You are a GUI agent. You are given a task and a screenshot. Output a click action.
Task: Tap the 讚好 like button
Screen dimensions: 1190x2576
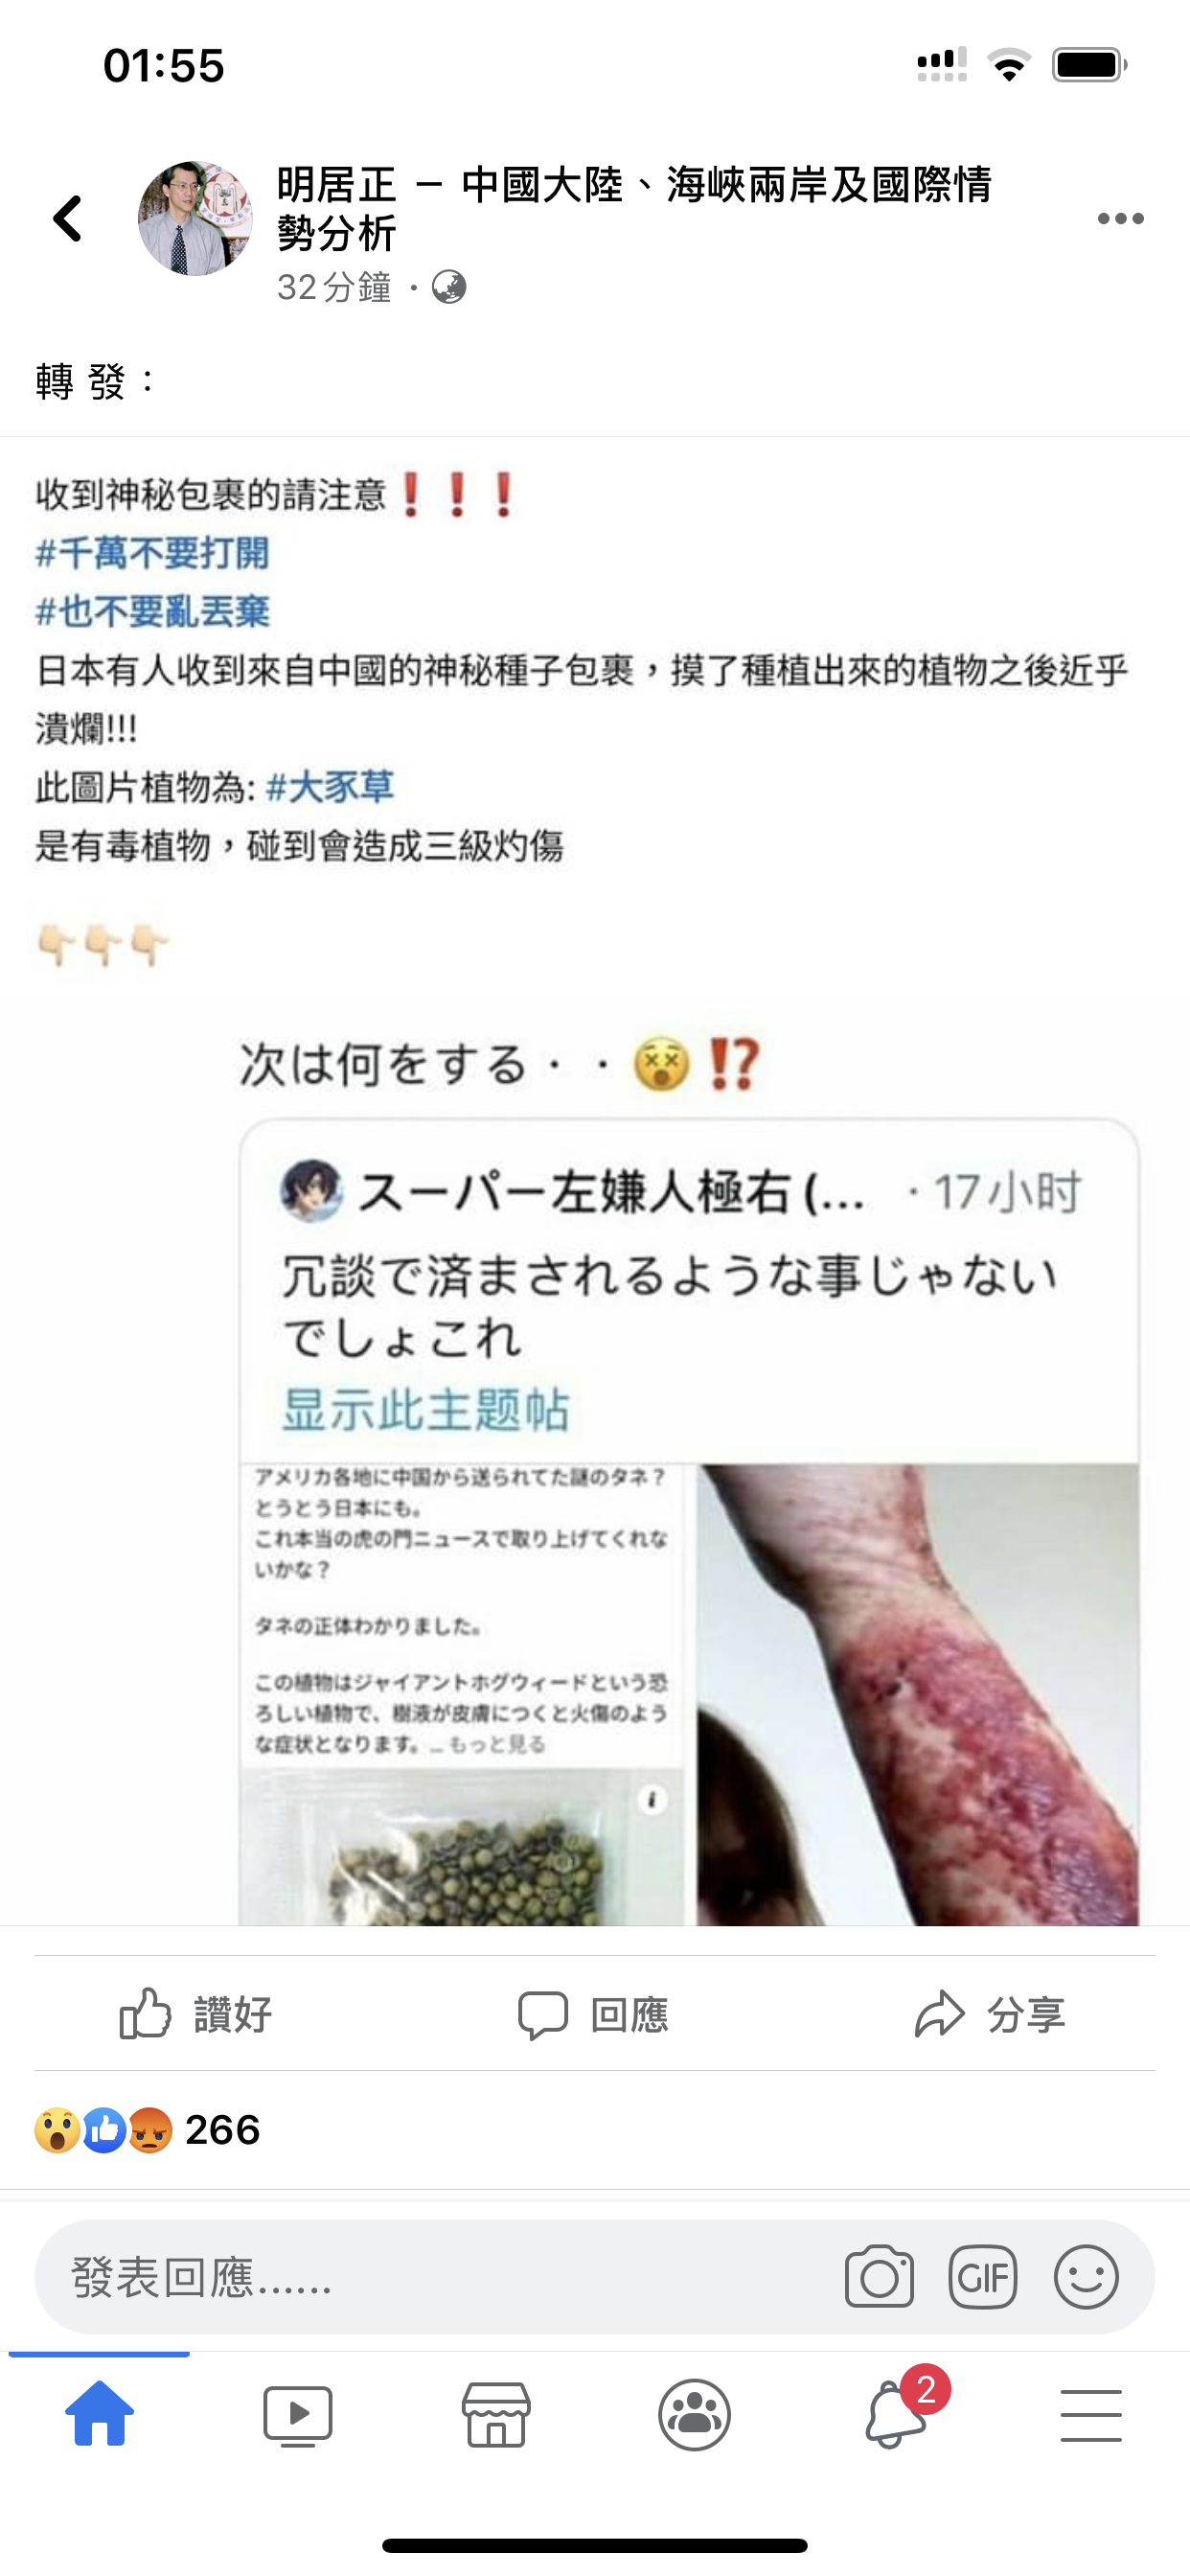196,2014
